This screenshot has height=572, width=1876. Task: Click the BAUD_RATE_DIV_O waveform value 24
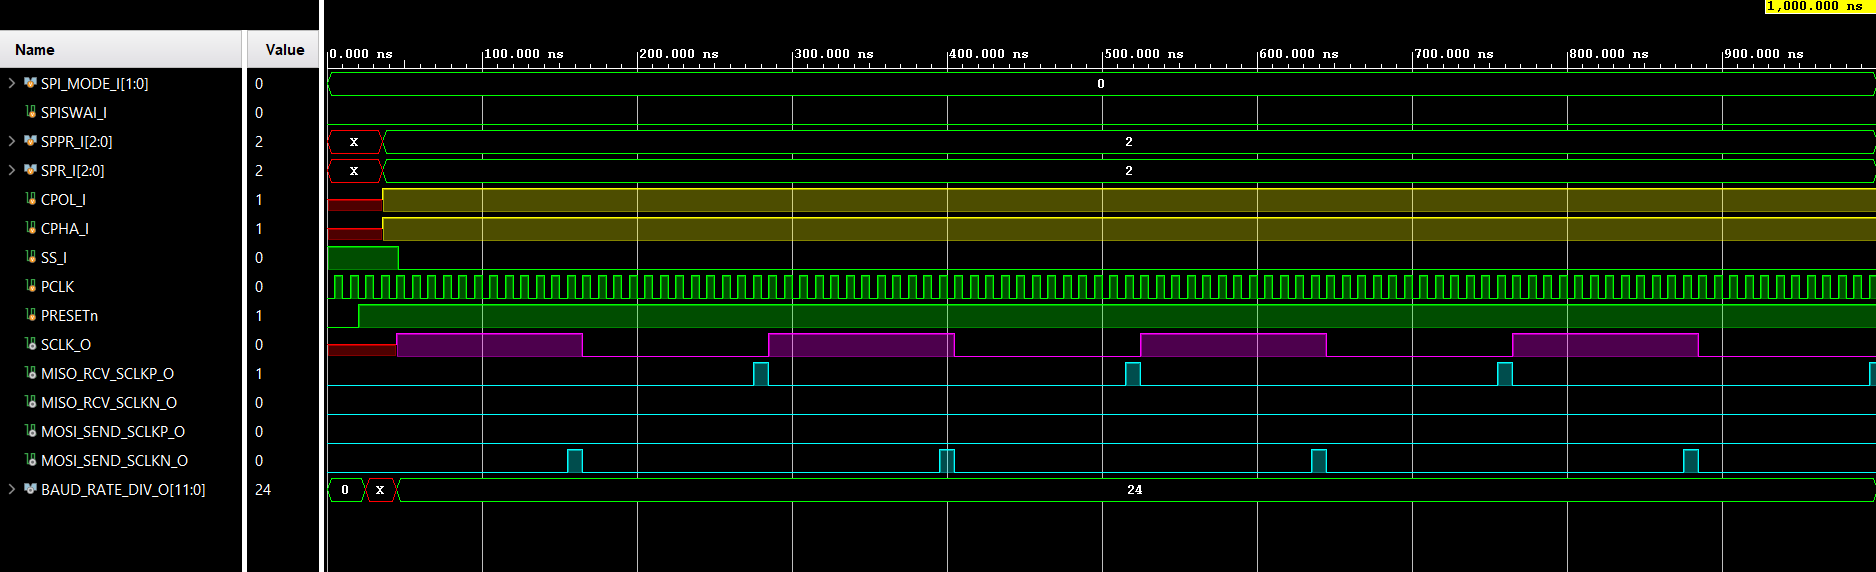coord(1134,490)
